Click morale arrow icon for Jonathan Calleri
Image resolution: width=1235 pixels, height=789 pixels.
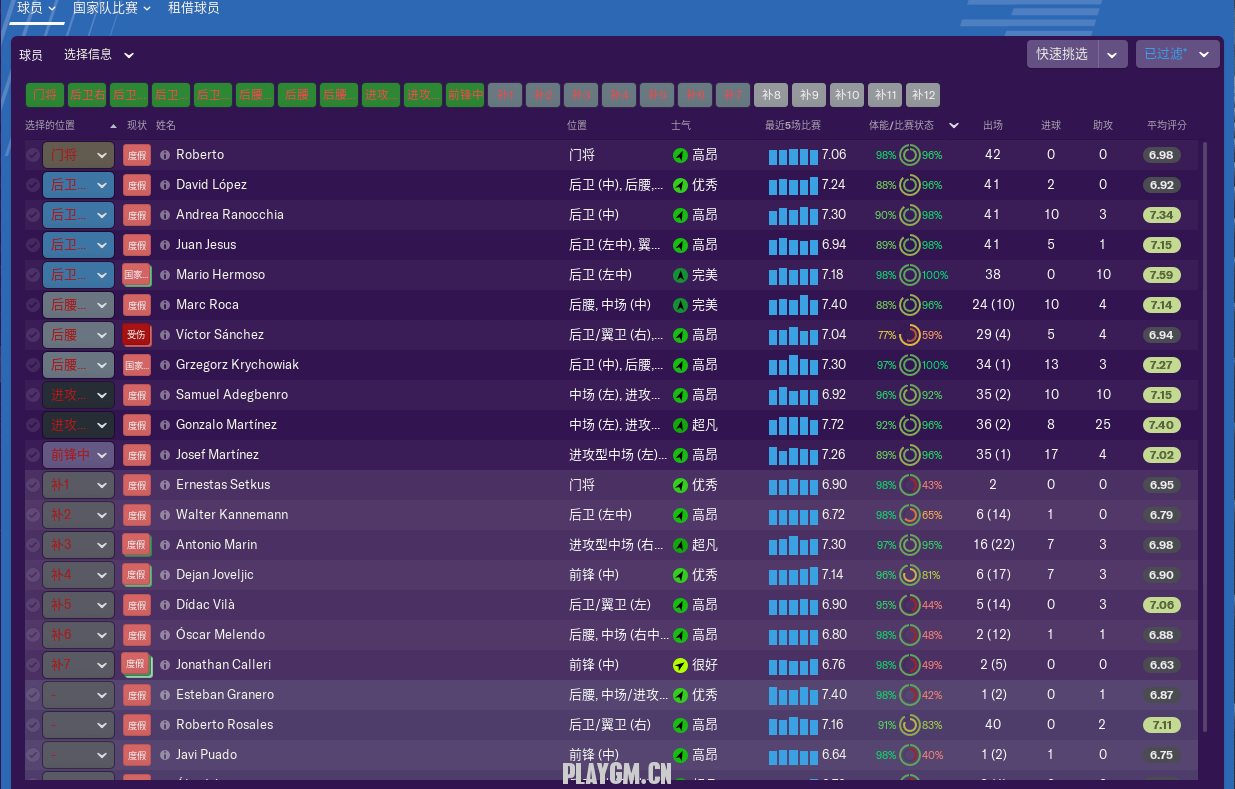[x=680, y=665]
